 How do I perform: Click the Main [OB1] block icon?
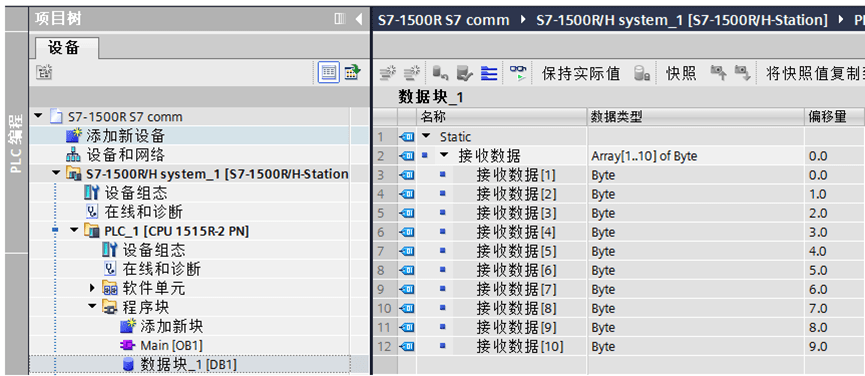tap(127, 346)
